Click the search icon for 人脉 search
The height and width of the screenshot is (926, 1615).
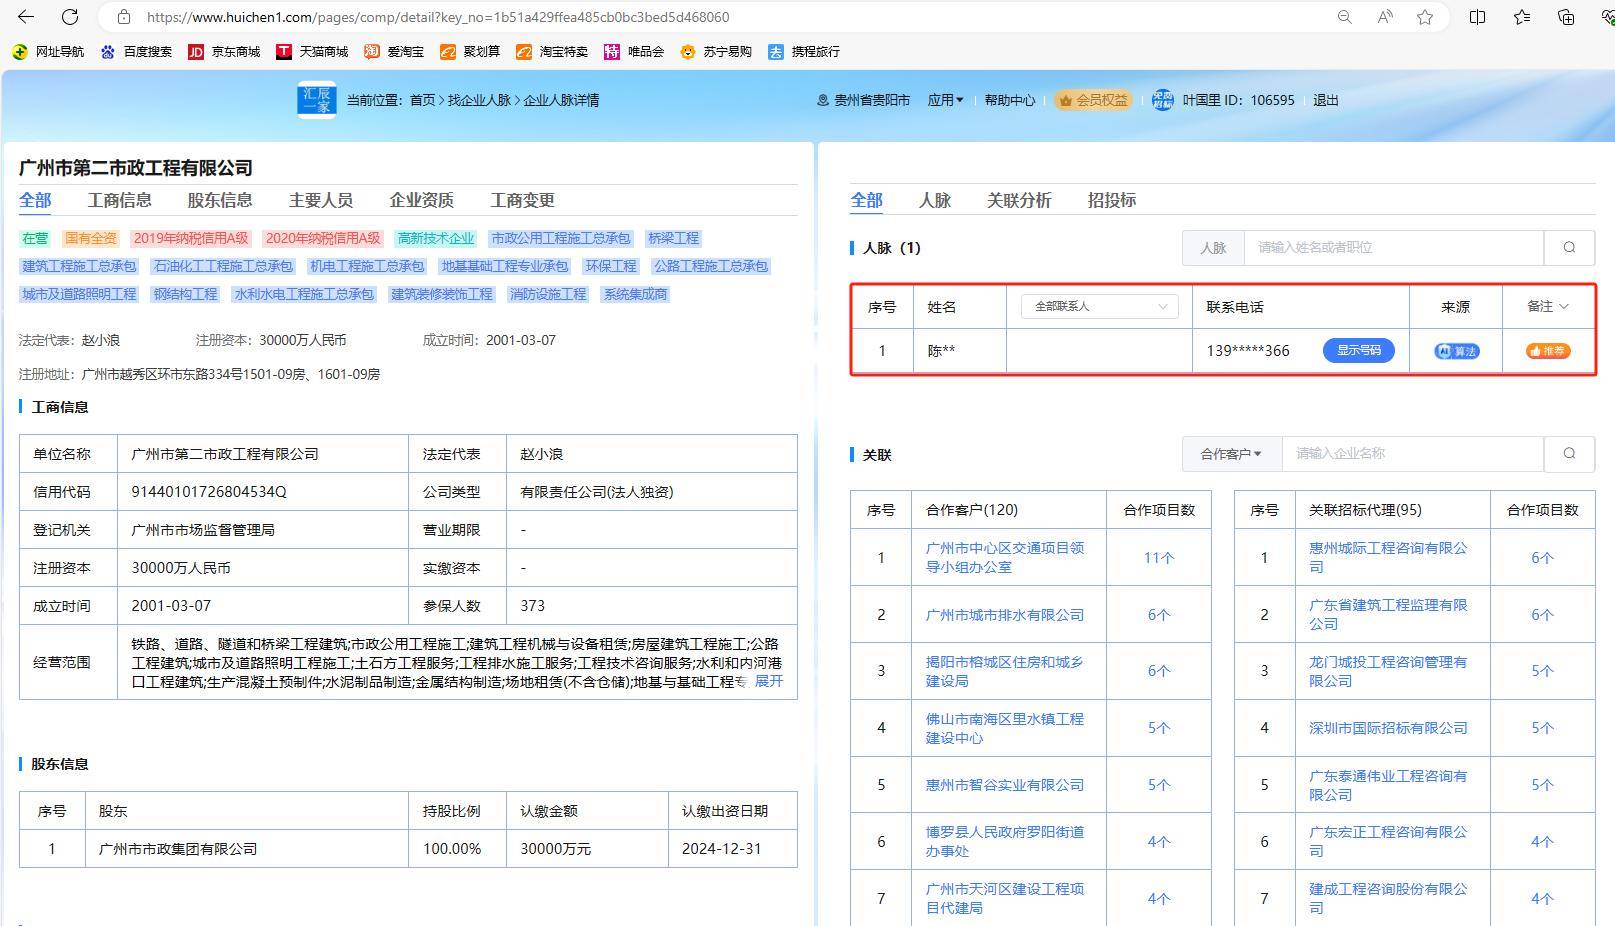[x=1569, y=248]
